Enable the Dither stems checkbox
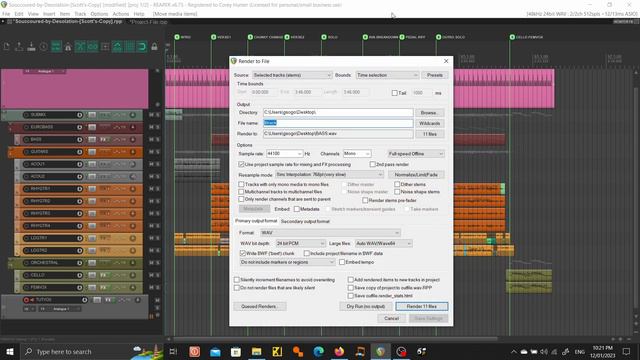 click(x=397, y=184)
